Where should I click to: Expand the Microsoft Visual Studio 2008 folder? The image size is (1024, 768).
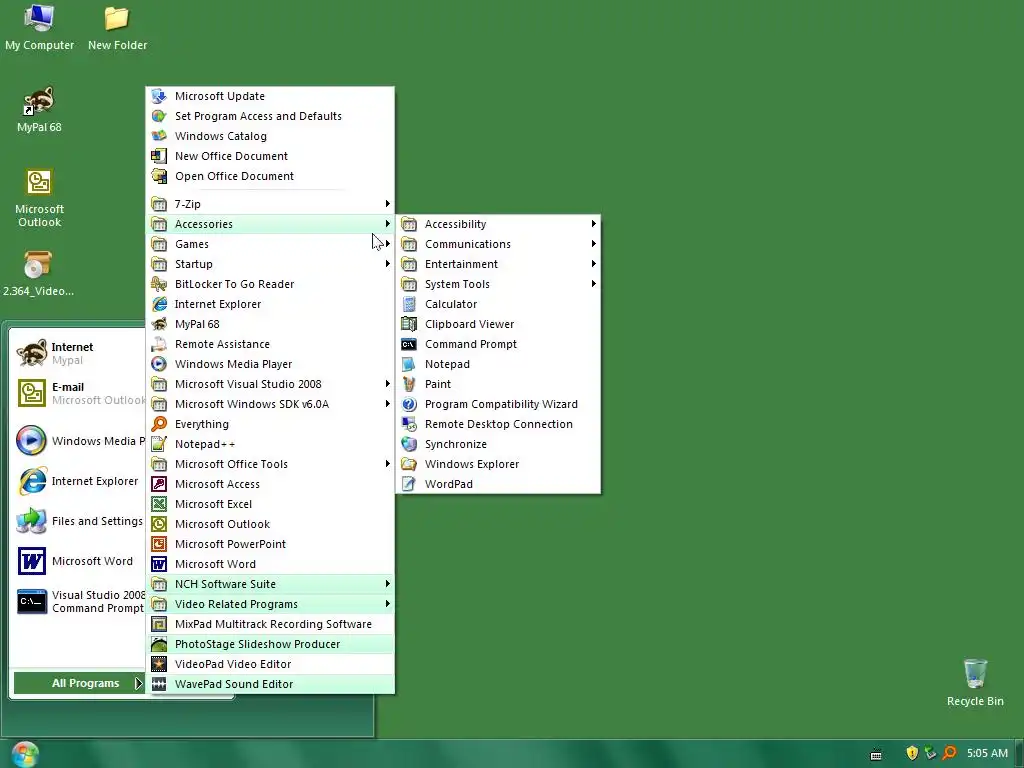[x=270, y=384]
